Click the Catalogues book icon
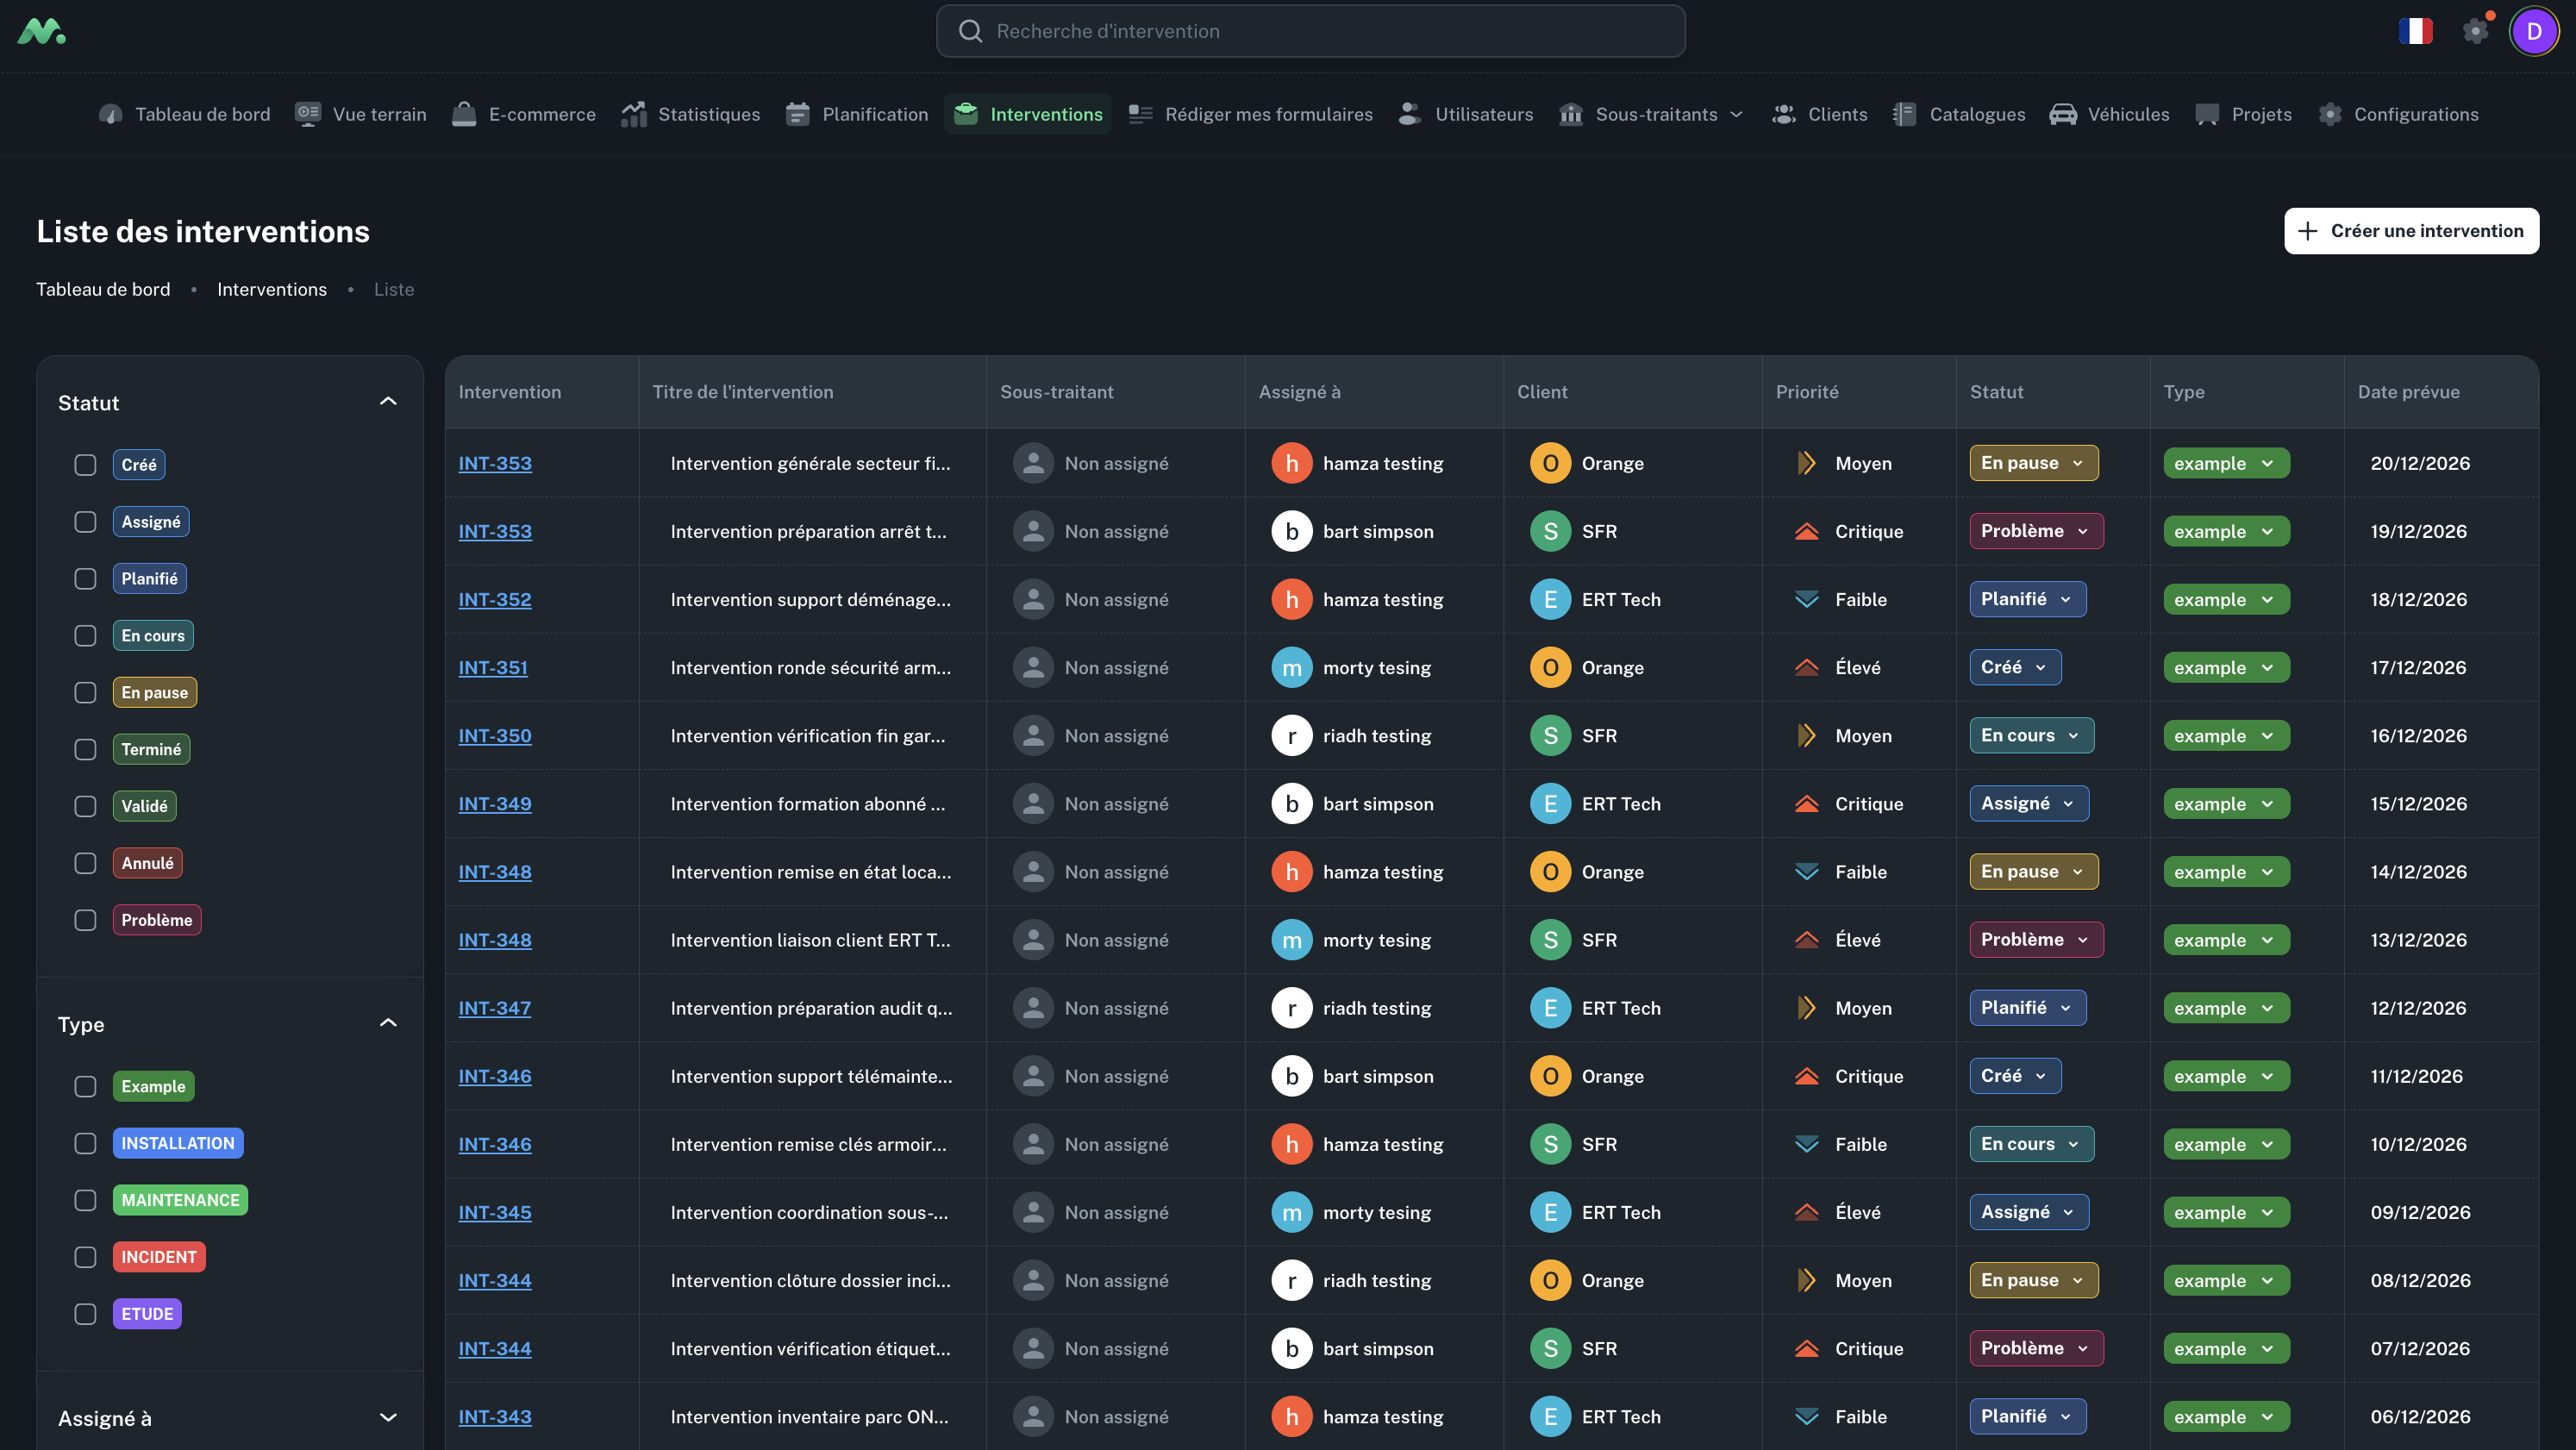 coord(1905,114)
